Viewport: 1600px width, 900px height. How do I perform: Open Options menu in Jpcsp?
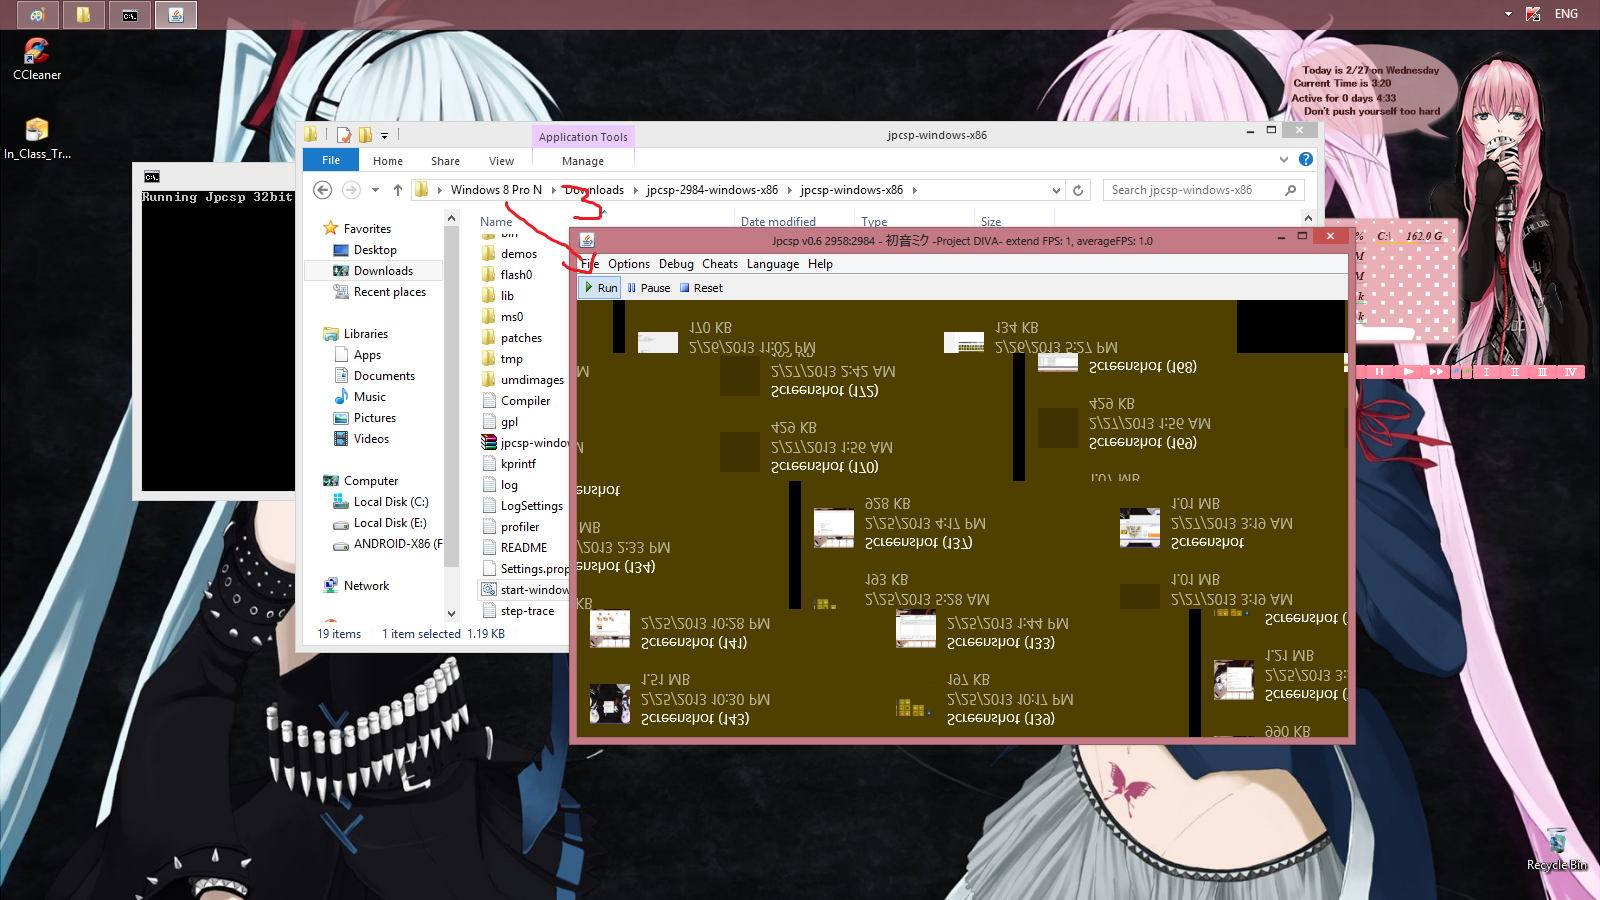(x=629, y=264)
